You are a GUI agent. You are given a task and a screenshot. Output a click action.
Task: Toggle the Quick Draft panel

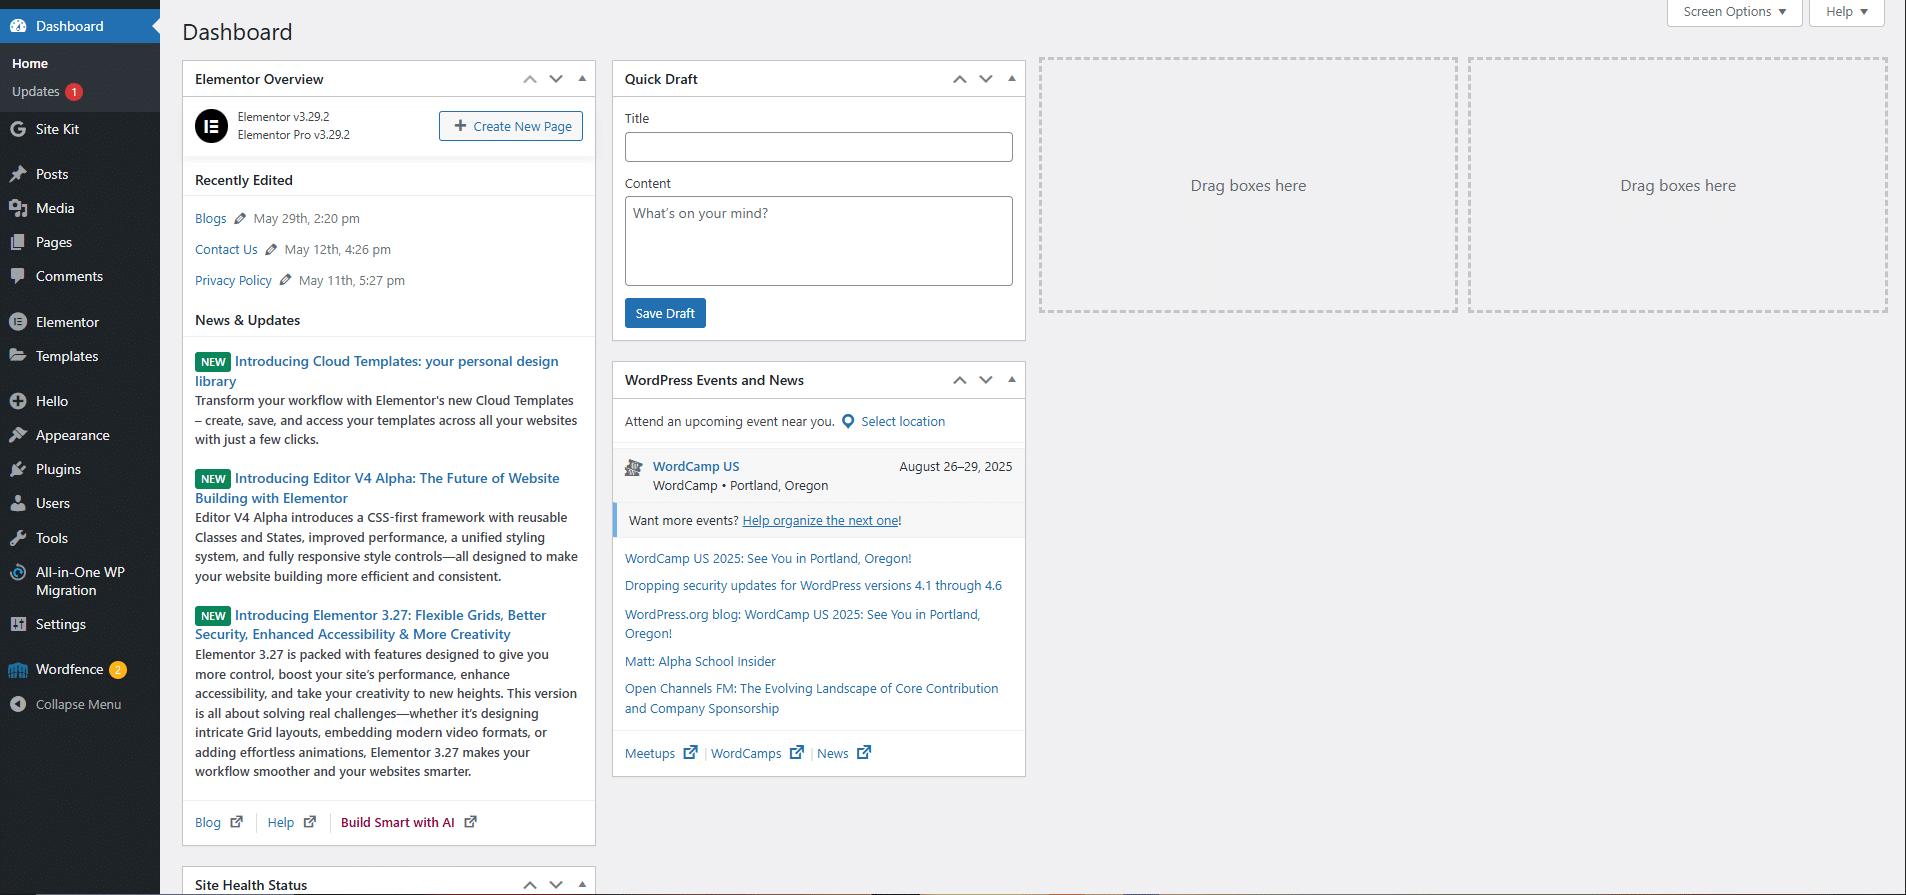pyautogui.click(x=1012, y=79)
